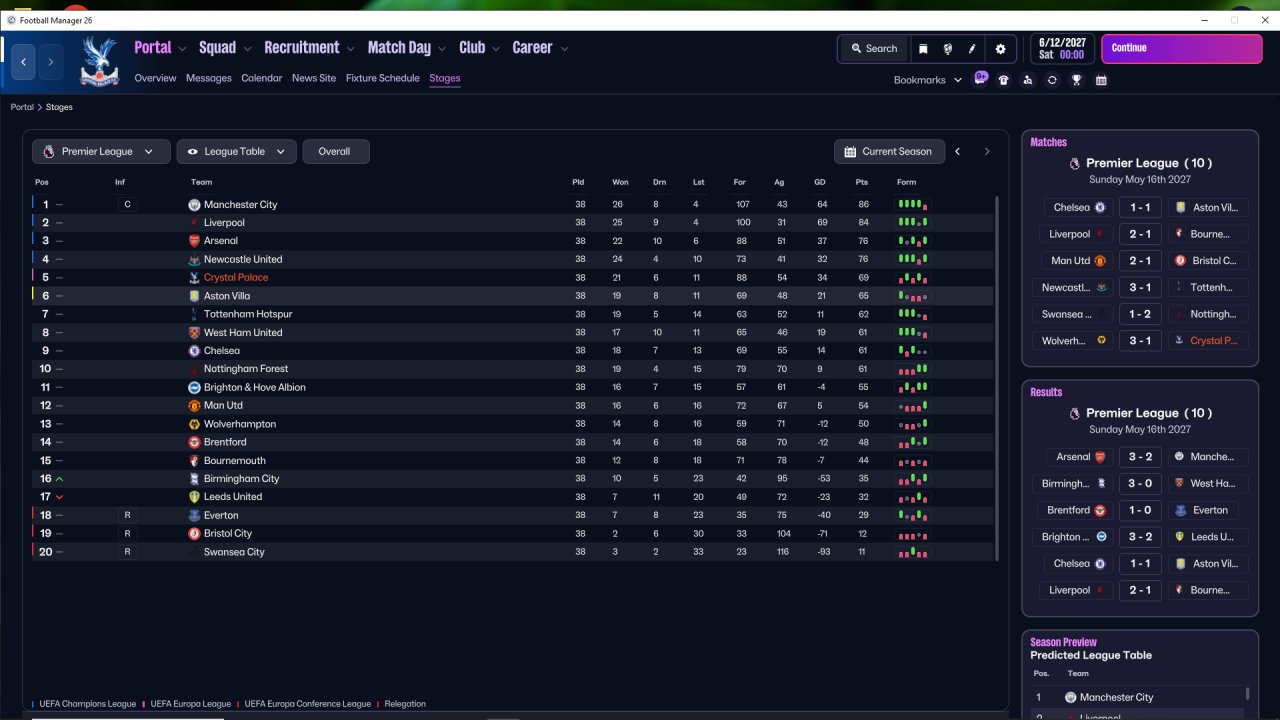Switch to the Overview tab
The image size is (1280, 720).
point(155,78)
